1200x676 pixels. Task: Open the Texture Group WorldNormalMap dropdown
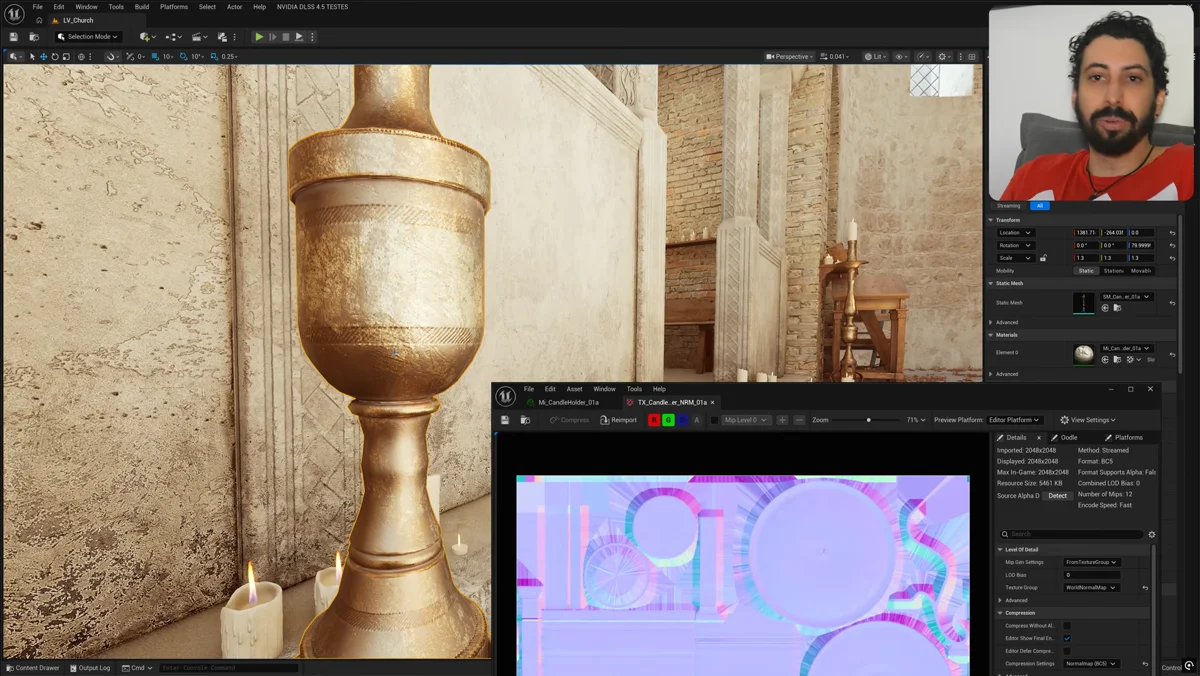1091,588
